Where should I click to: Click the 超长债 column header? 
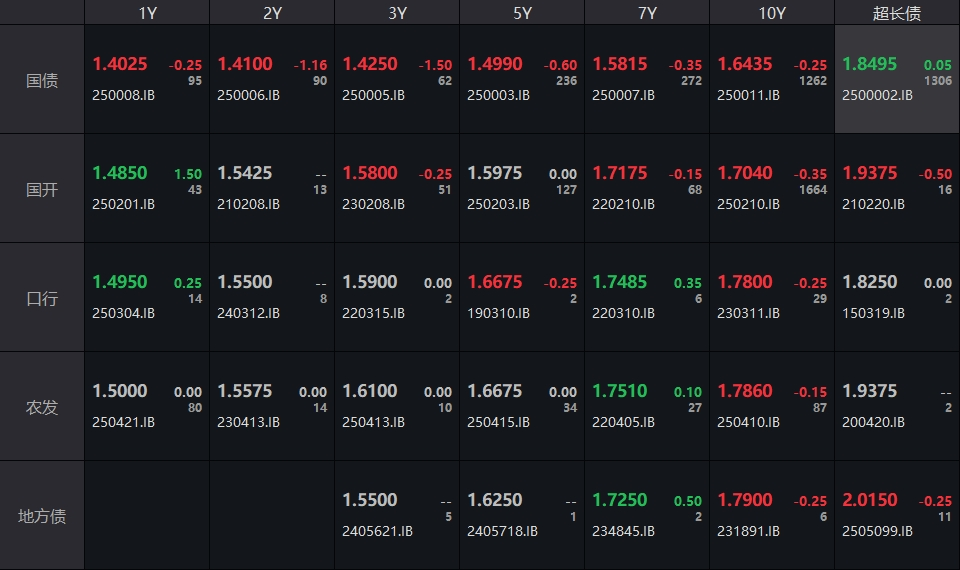coord(897,13)
